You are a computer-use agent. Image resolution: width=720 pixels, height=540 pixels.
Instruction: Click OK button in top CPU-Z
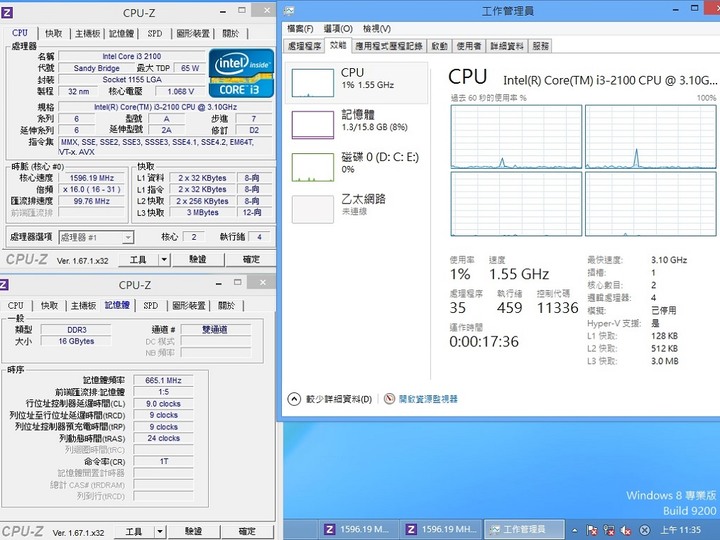click(251, 260)
